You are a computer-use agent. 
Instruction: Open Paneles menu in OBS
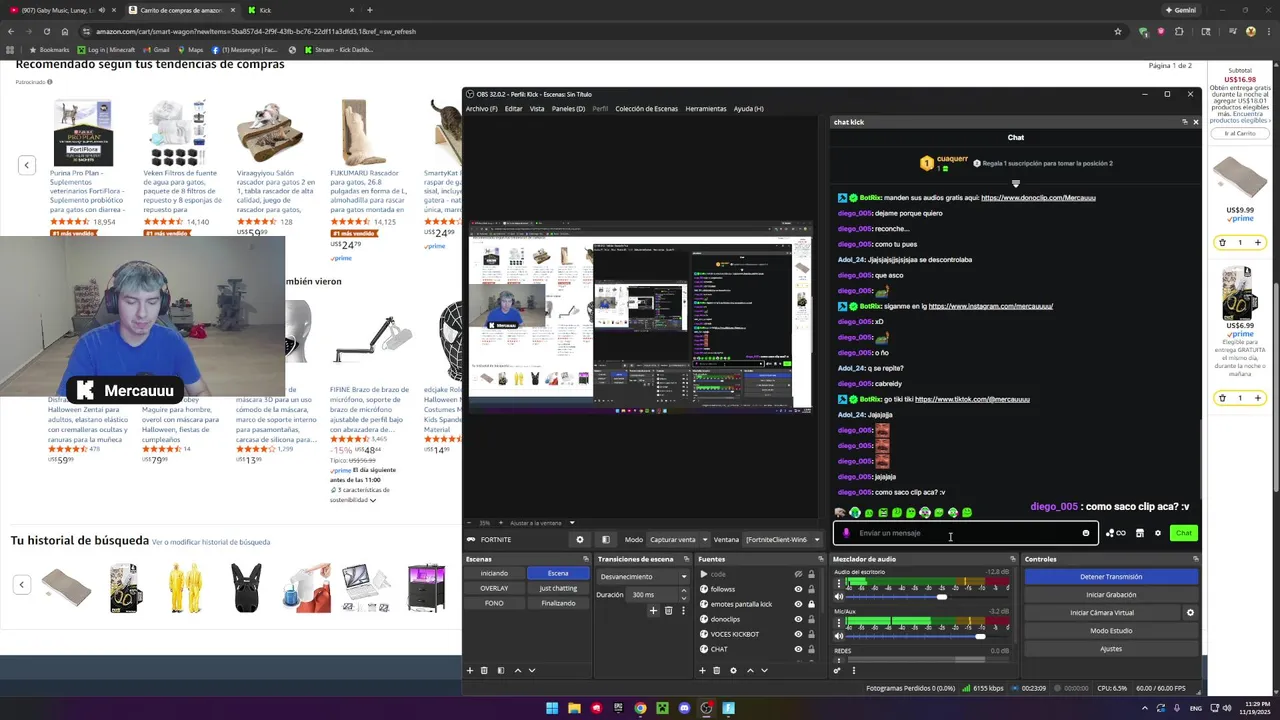[x=568, y=108]
